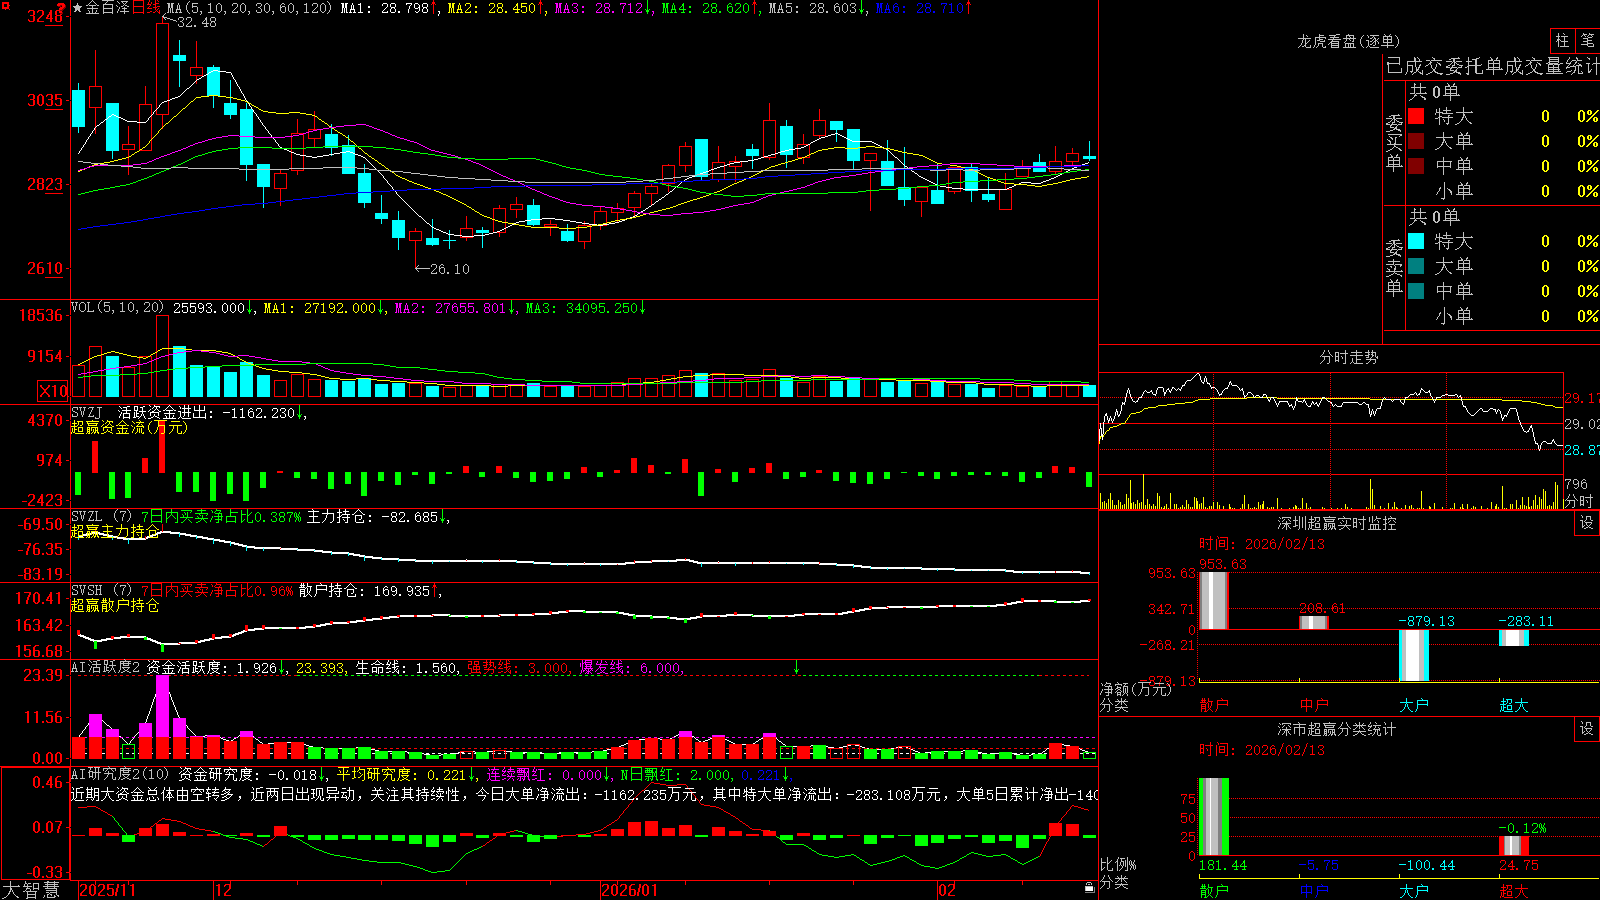This screenshot has height=900, width=1600.
Task: Select 超大 under the 比例% chart
Action: coord(1514,890)
